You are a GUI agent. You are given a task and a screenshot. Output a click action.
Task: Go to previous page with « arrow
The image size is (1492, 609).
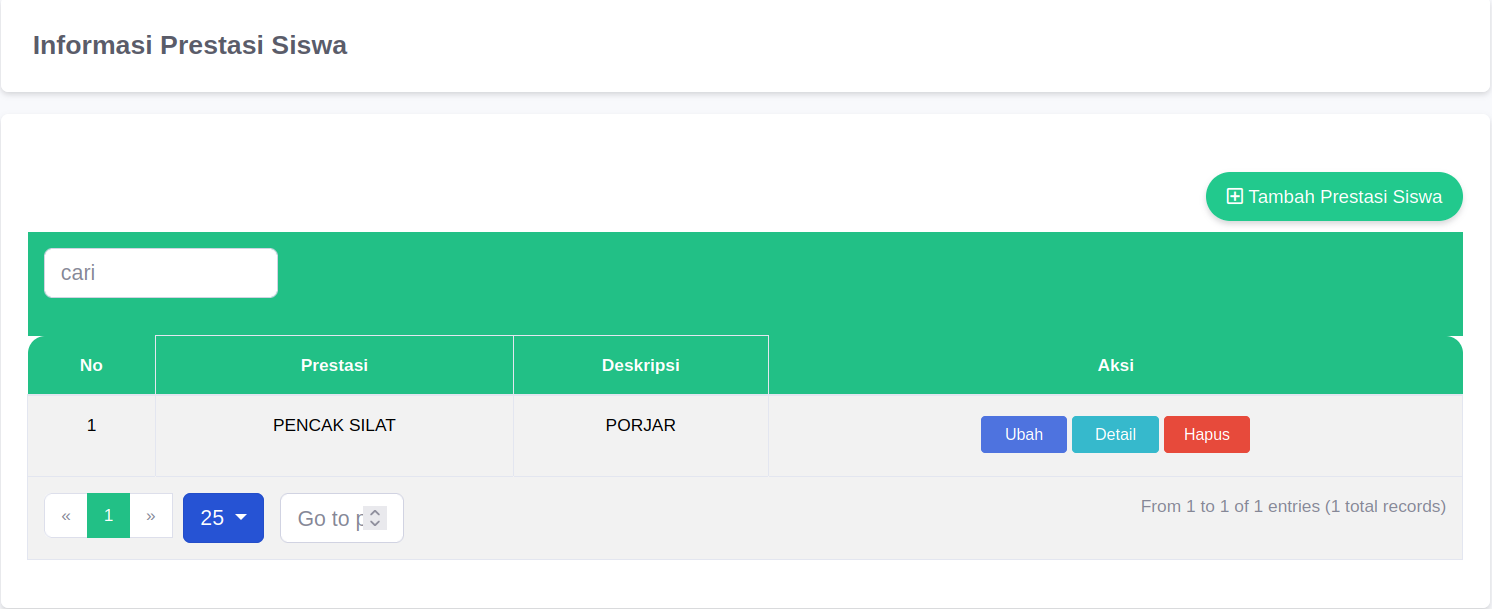[x=66, y=516]
